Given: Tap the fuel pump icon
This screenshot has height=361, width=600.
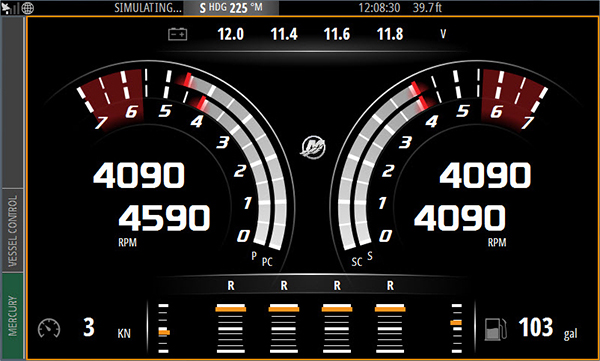Looking at the screenshot, I should 496,329.
